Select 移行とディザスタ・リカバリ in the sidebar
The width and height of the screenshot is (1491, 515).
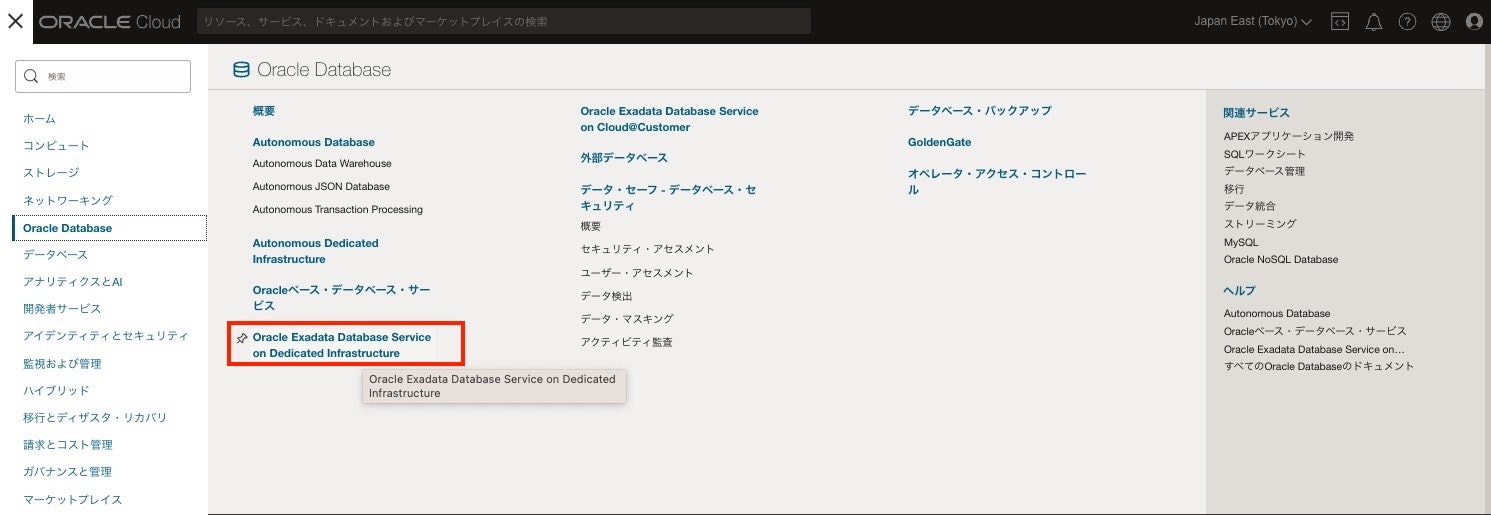(95, 417)
